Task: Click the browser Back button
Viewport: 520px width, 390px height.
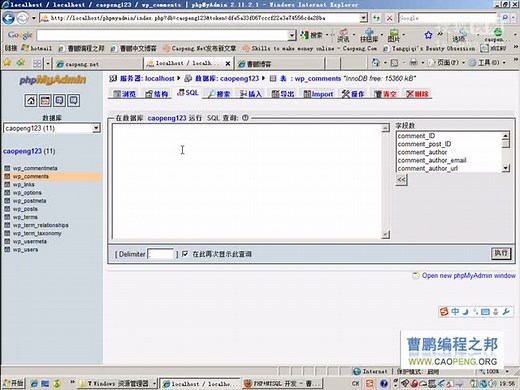Action: [9, 18]
